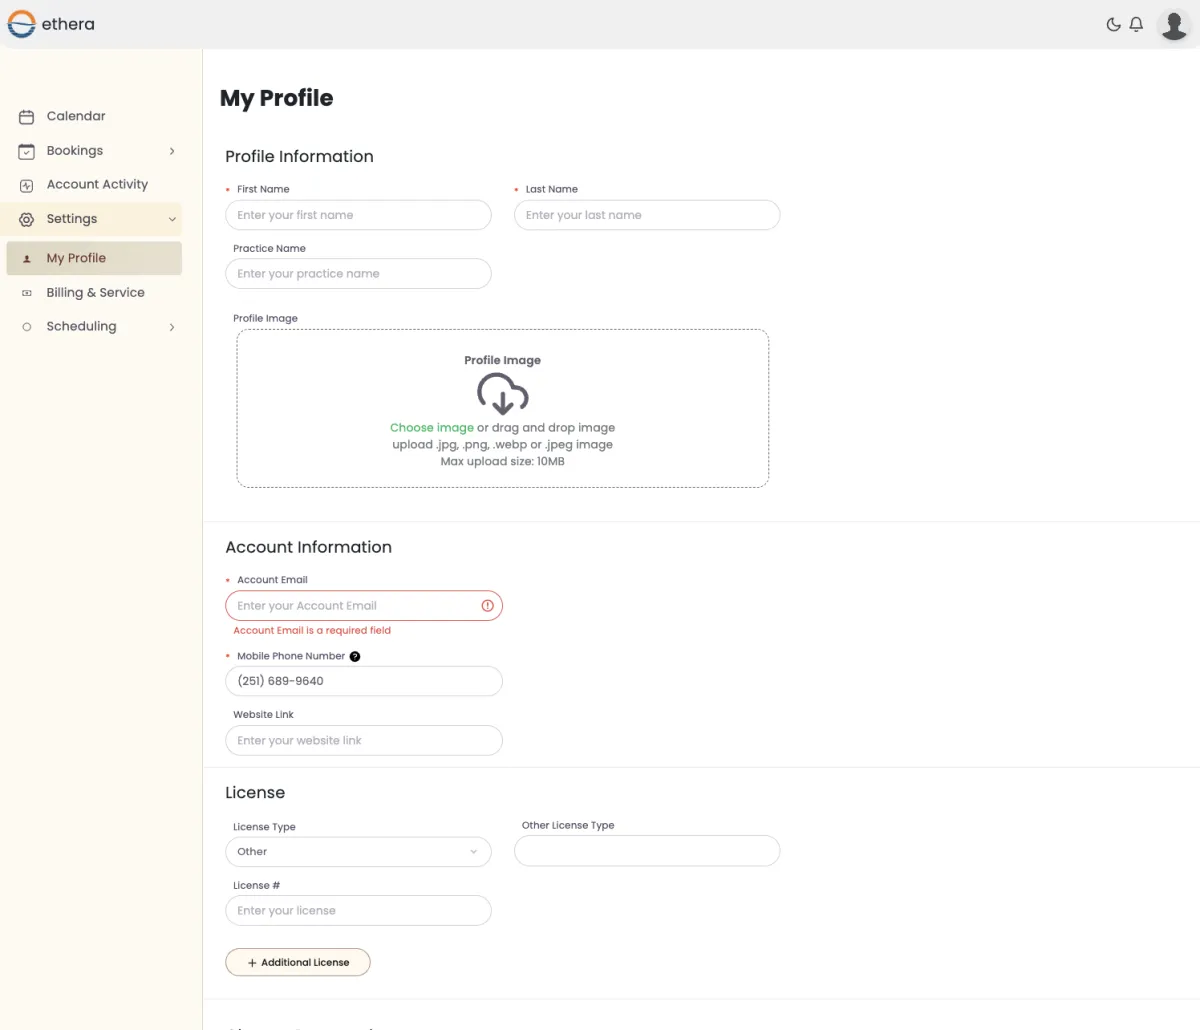
Task: Focus the Website Link field
Action: pos(364,741)
